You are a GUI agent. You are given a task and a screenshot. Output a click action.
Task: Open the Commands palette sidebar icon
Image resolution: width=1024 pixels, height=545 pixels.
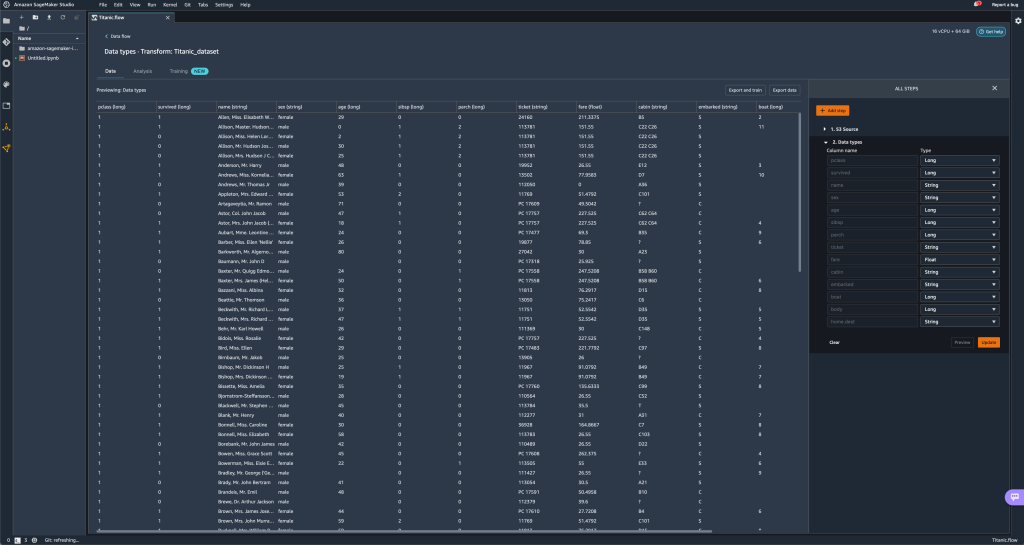point(7,84)
